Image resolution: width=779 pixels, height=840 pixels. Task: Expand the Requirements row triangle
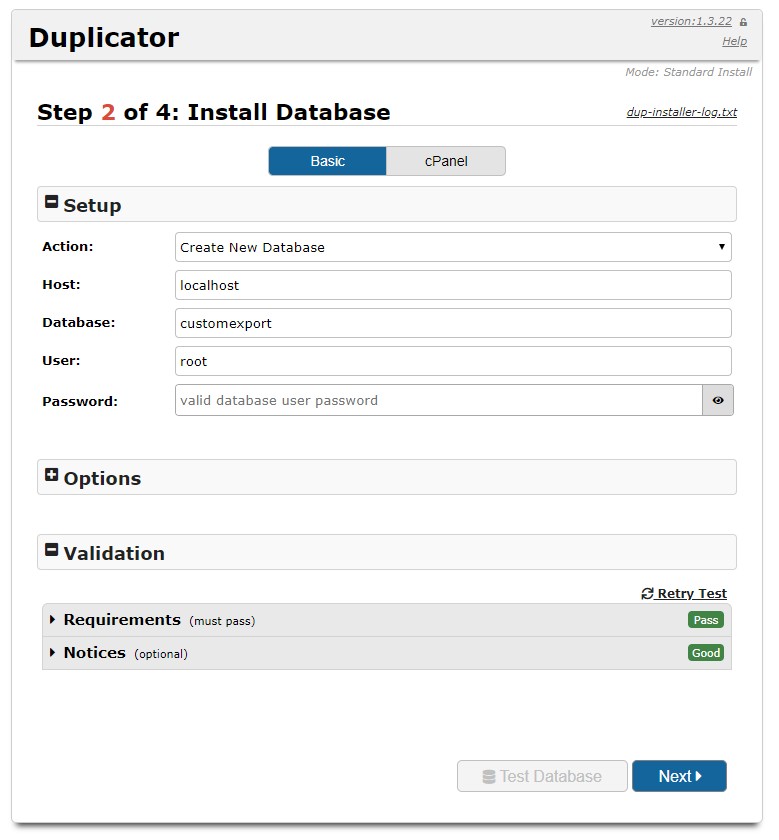coord(53,620)
